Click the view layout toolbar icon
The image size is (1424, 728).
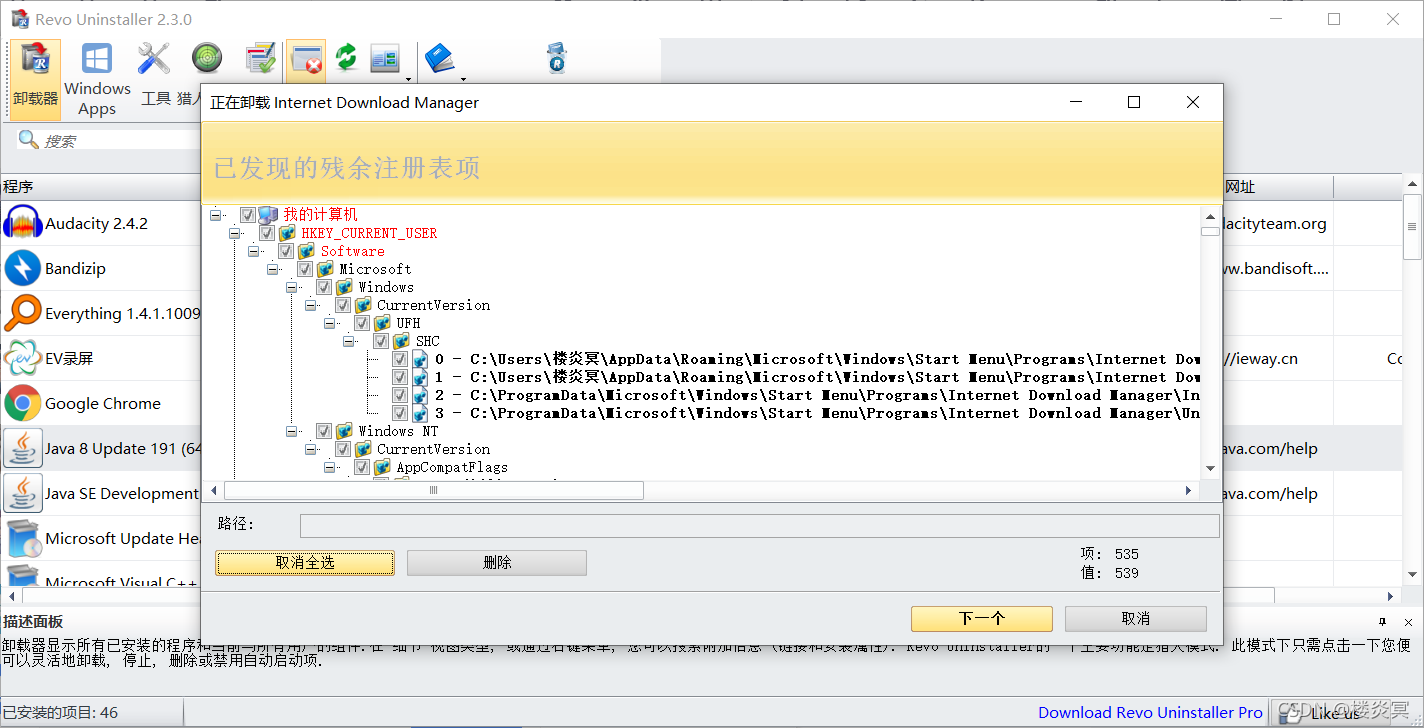coord(385,58)
